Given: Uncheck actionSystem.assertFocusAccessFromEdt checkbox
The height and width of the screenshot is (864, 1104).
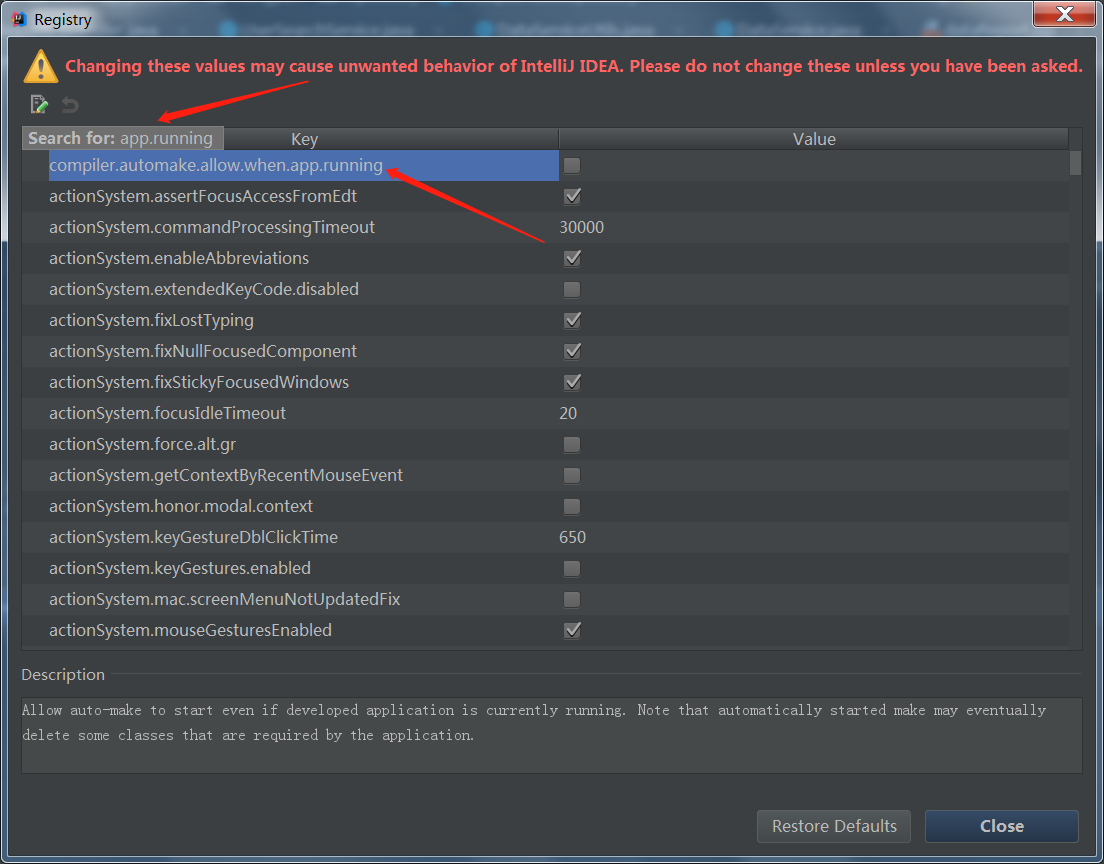Looking at the screenshot, I should coord(572,196).
